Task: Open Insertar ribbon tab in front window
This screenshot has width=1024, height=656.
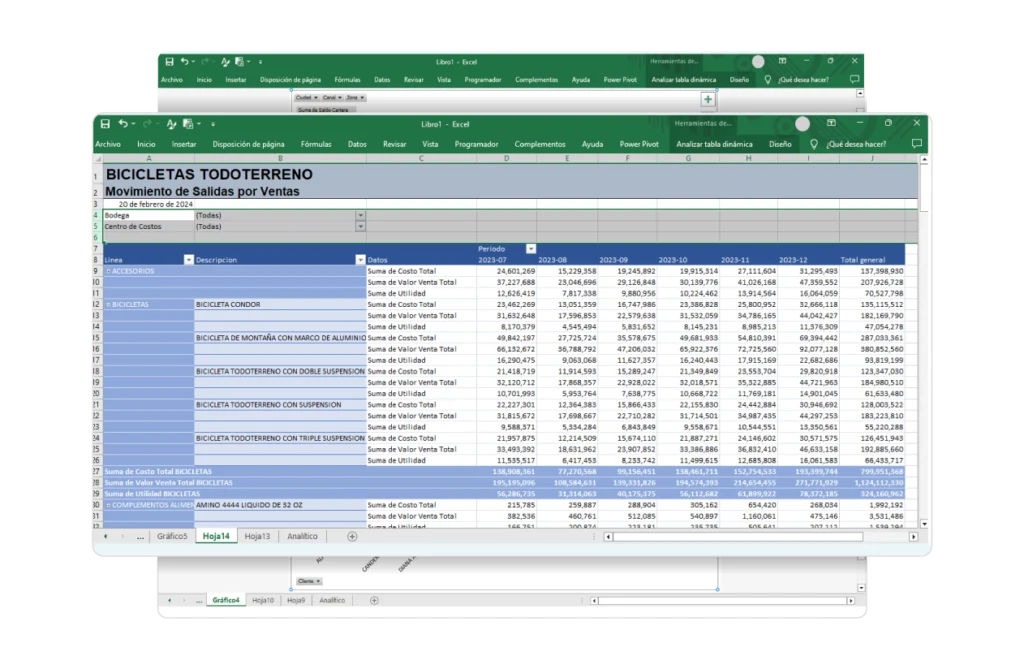Action: click(x=184, y=144)
